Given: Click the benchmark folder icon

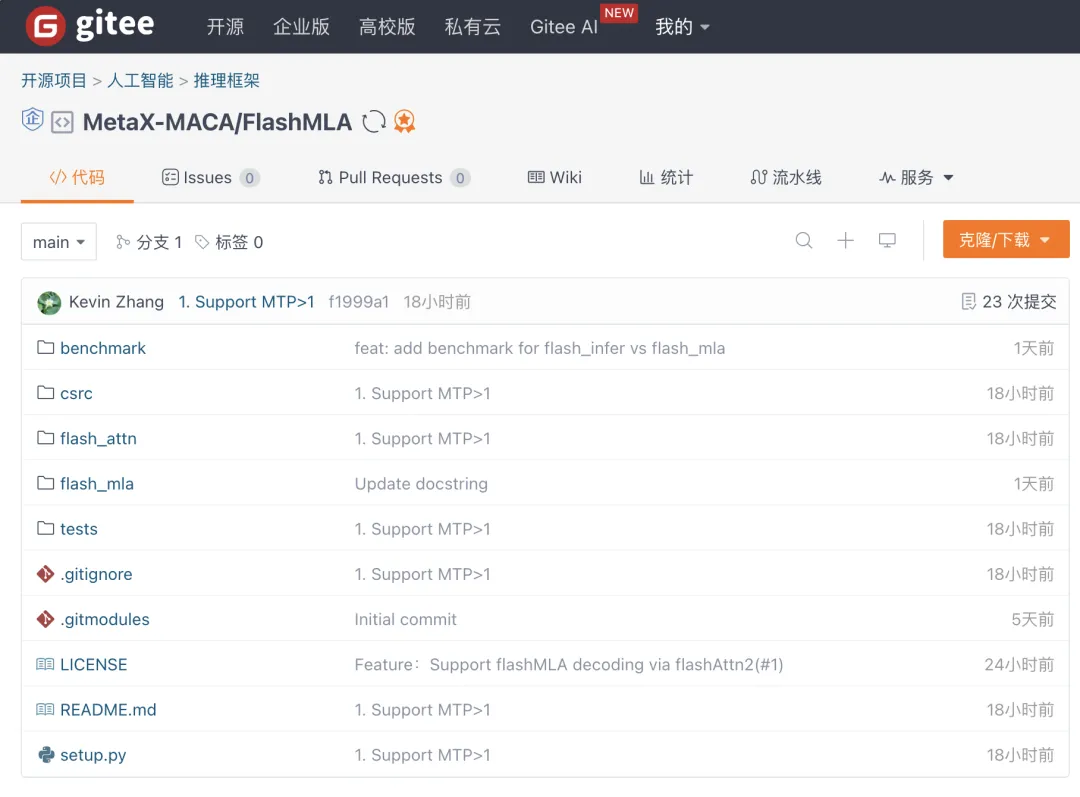Looking at the screenshot, I should 45,347.
